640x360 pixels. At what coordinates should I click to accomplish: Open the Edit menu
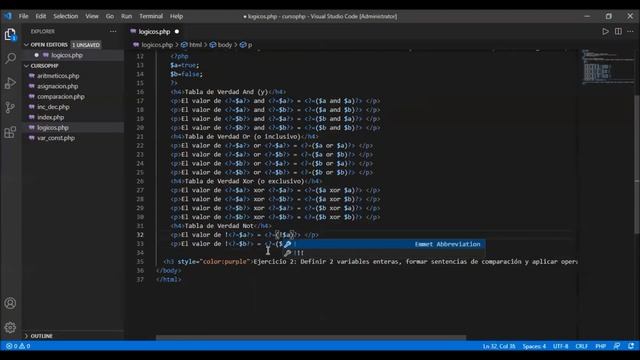point(41,16)
